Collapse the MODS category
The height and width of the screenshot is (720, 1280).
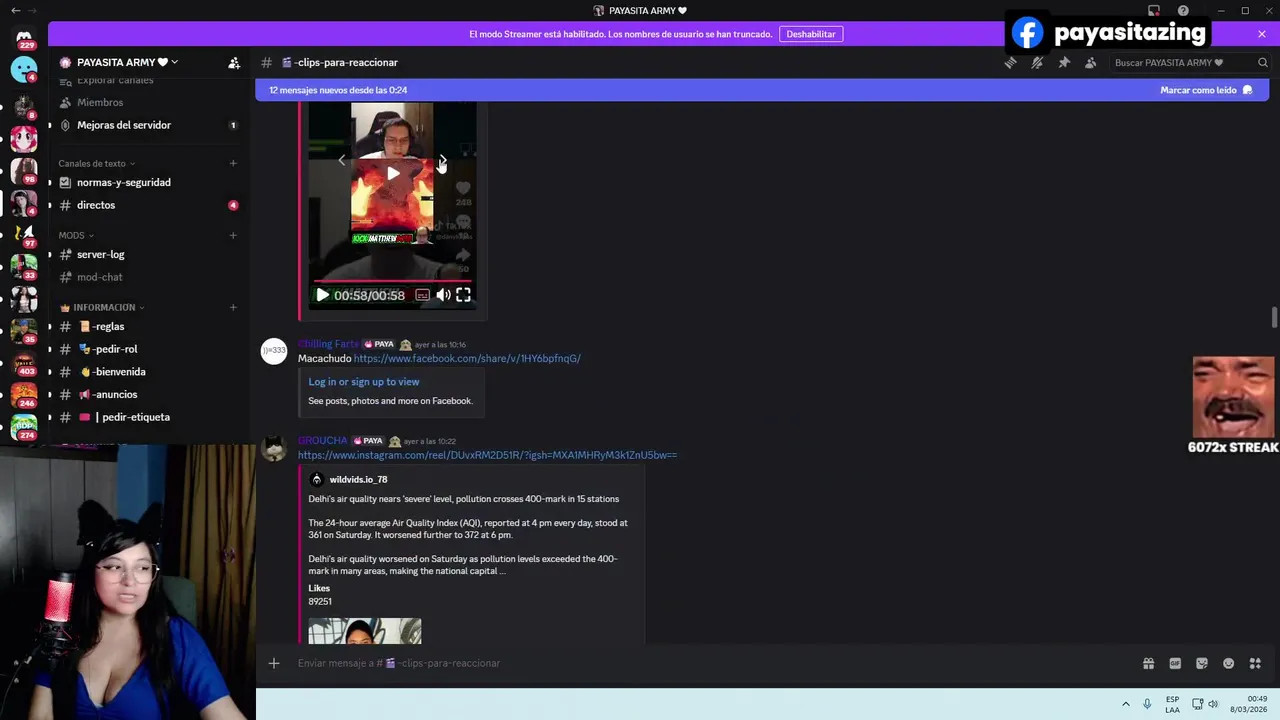(x=76, y=235)
